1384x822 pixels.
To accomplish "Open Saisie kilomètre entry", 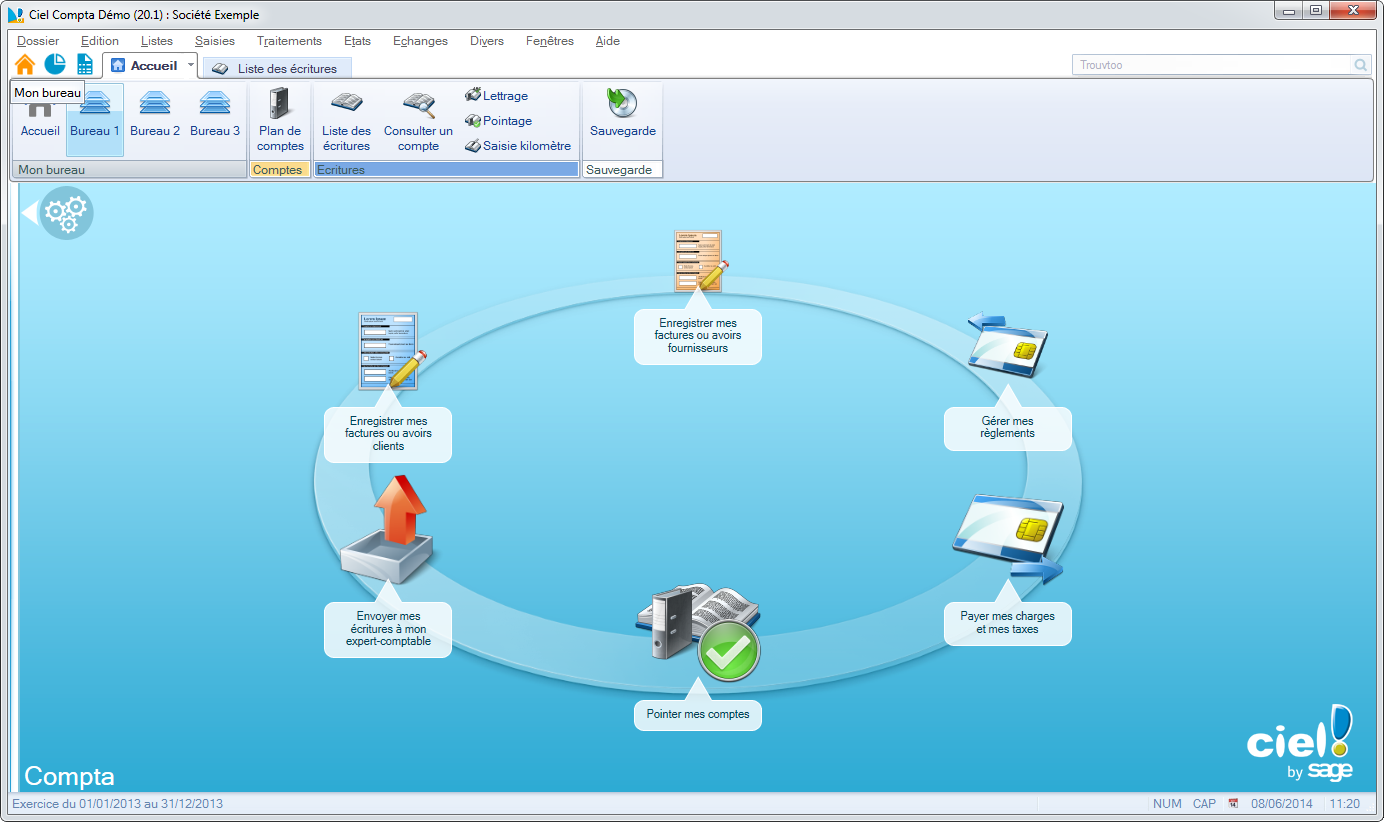I will (517, 146).
